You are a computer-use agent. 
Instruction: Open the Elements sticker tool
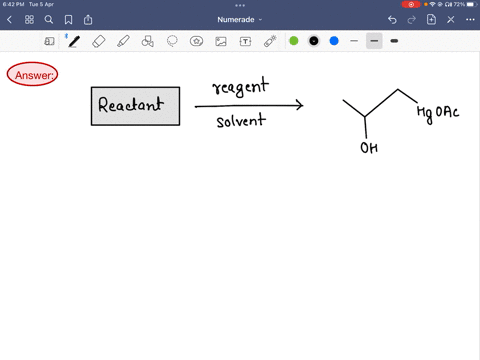[x=196, y=41]
